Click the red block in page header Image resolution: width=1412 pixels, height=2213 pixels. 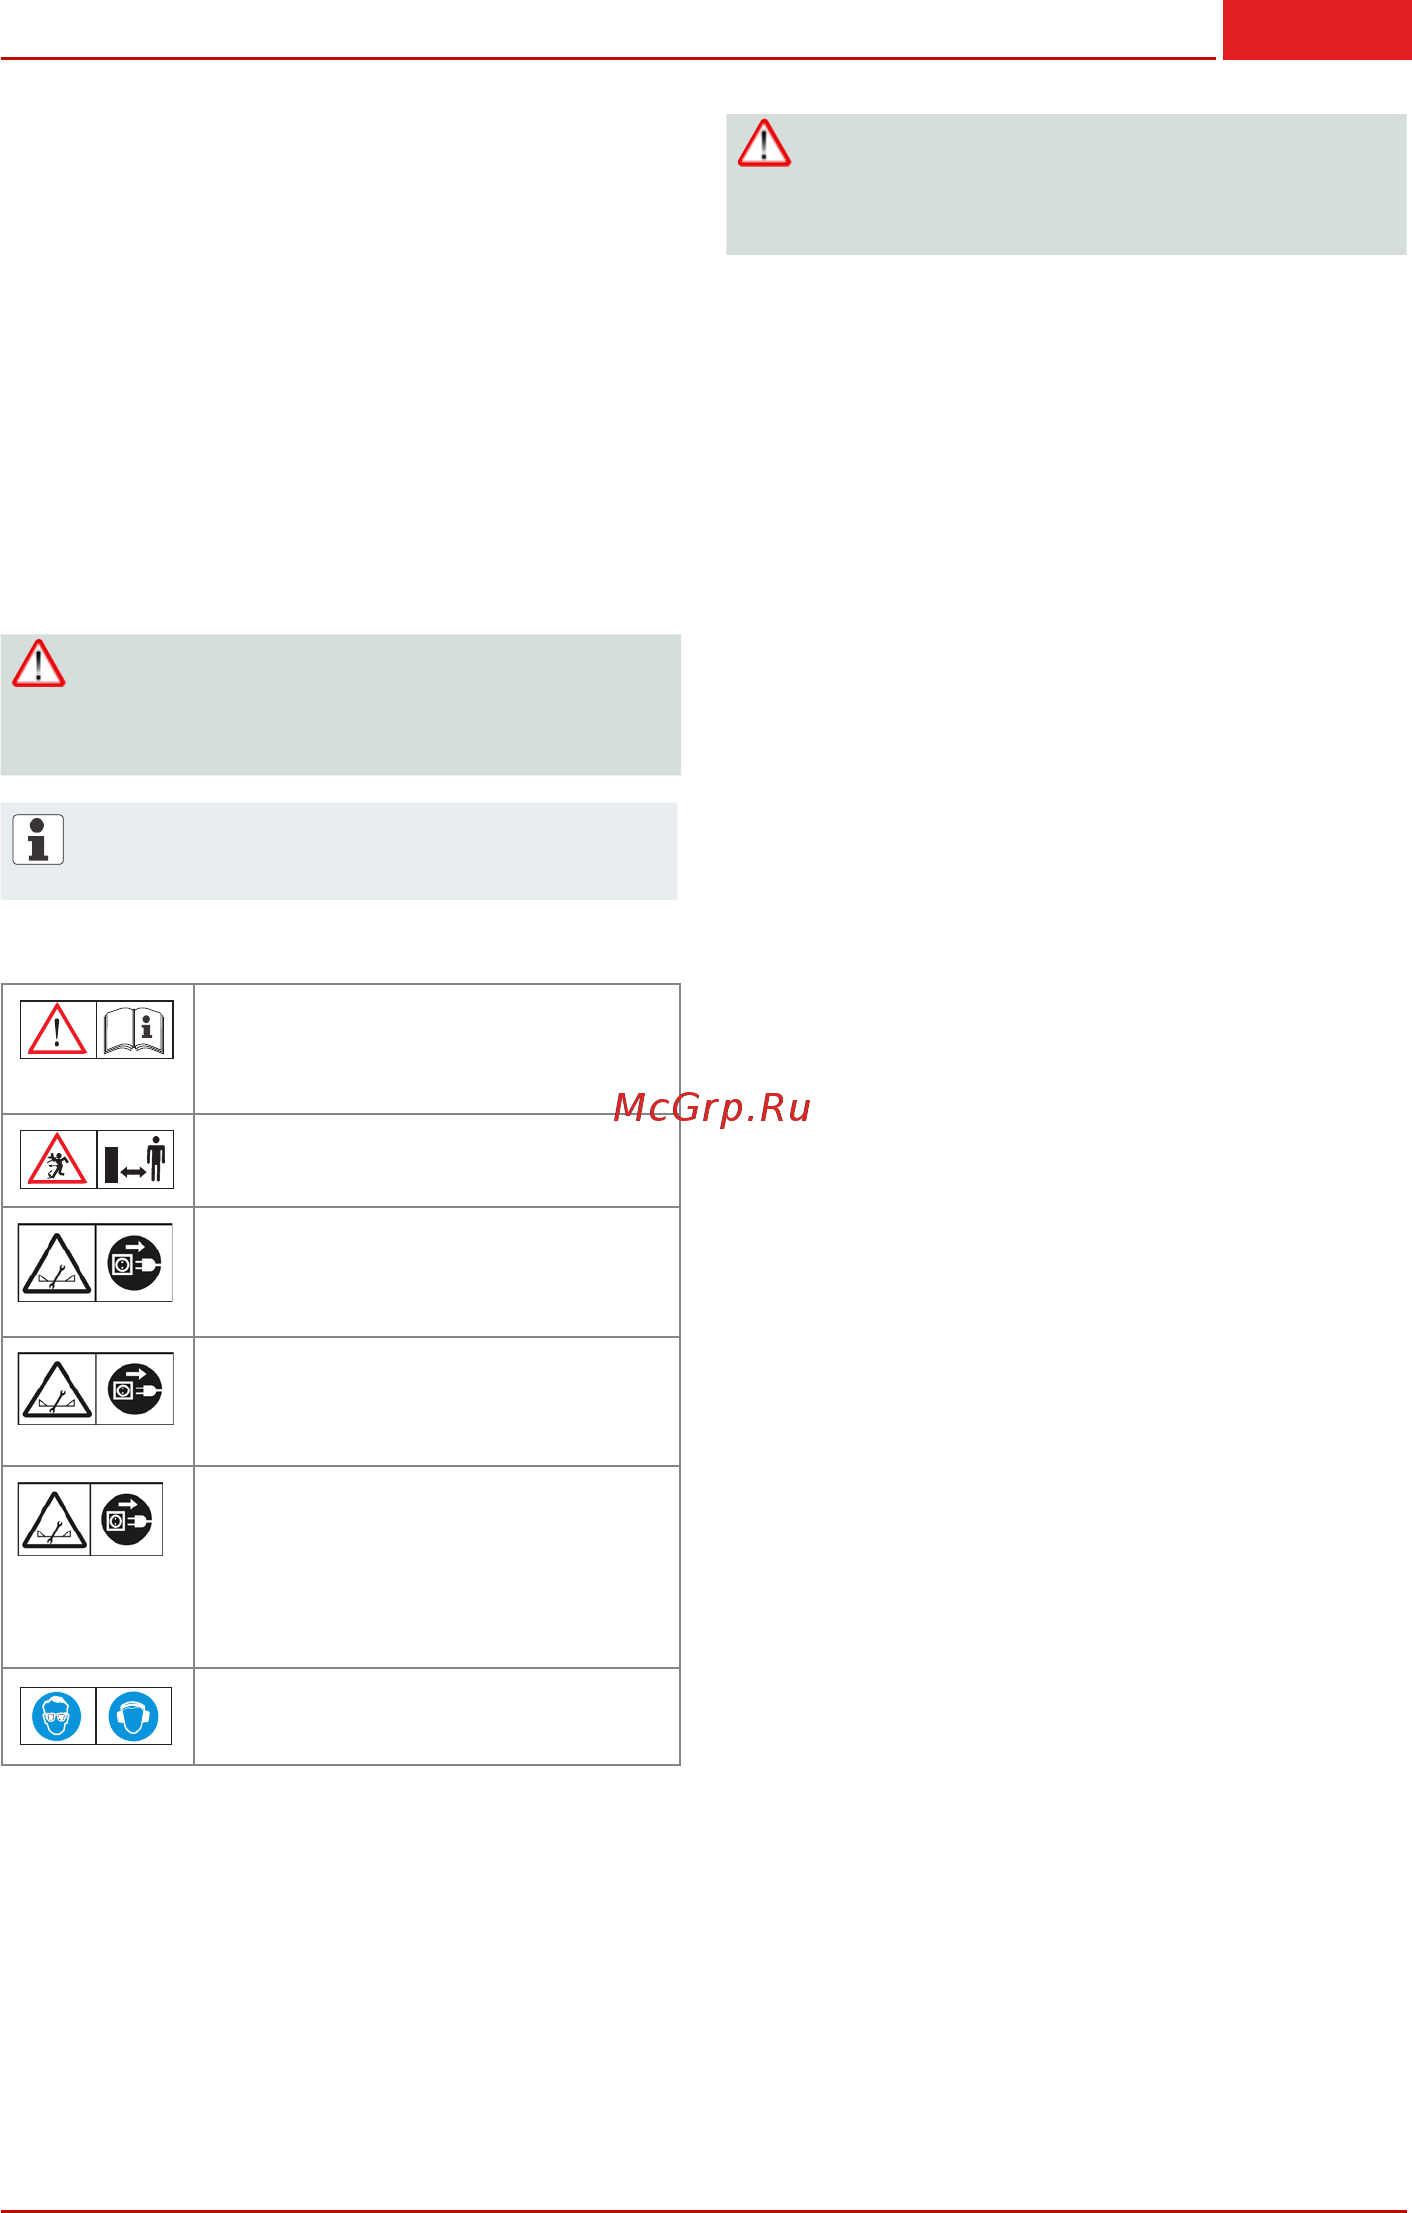tap(1317, 30)
